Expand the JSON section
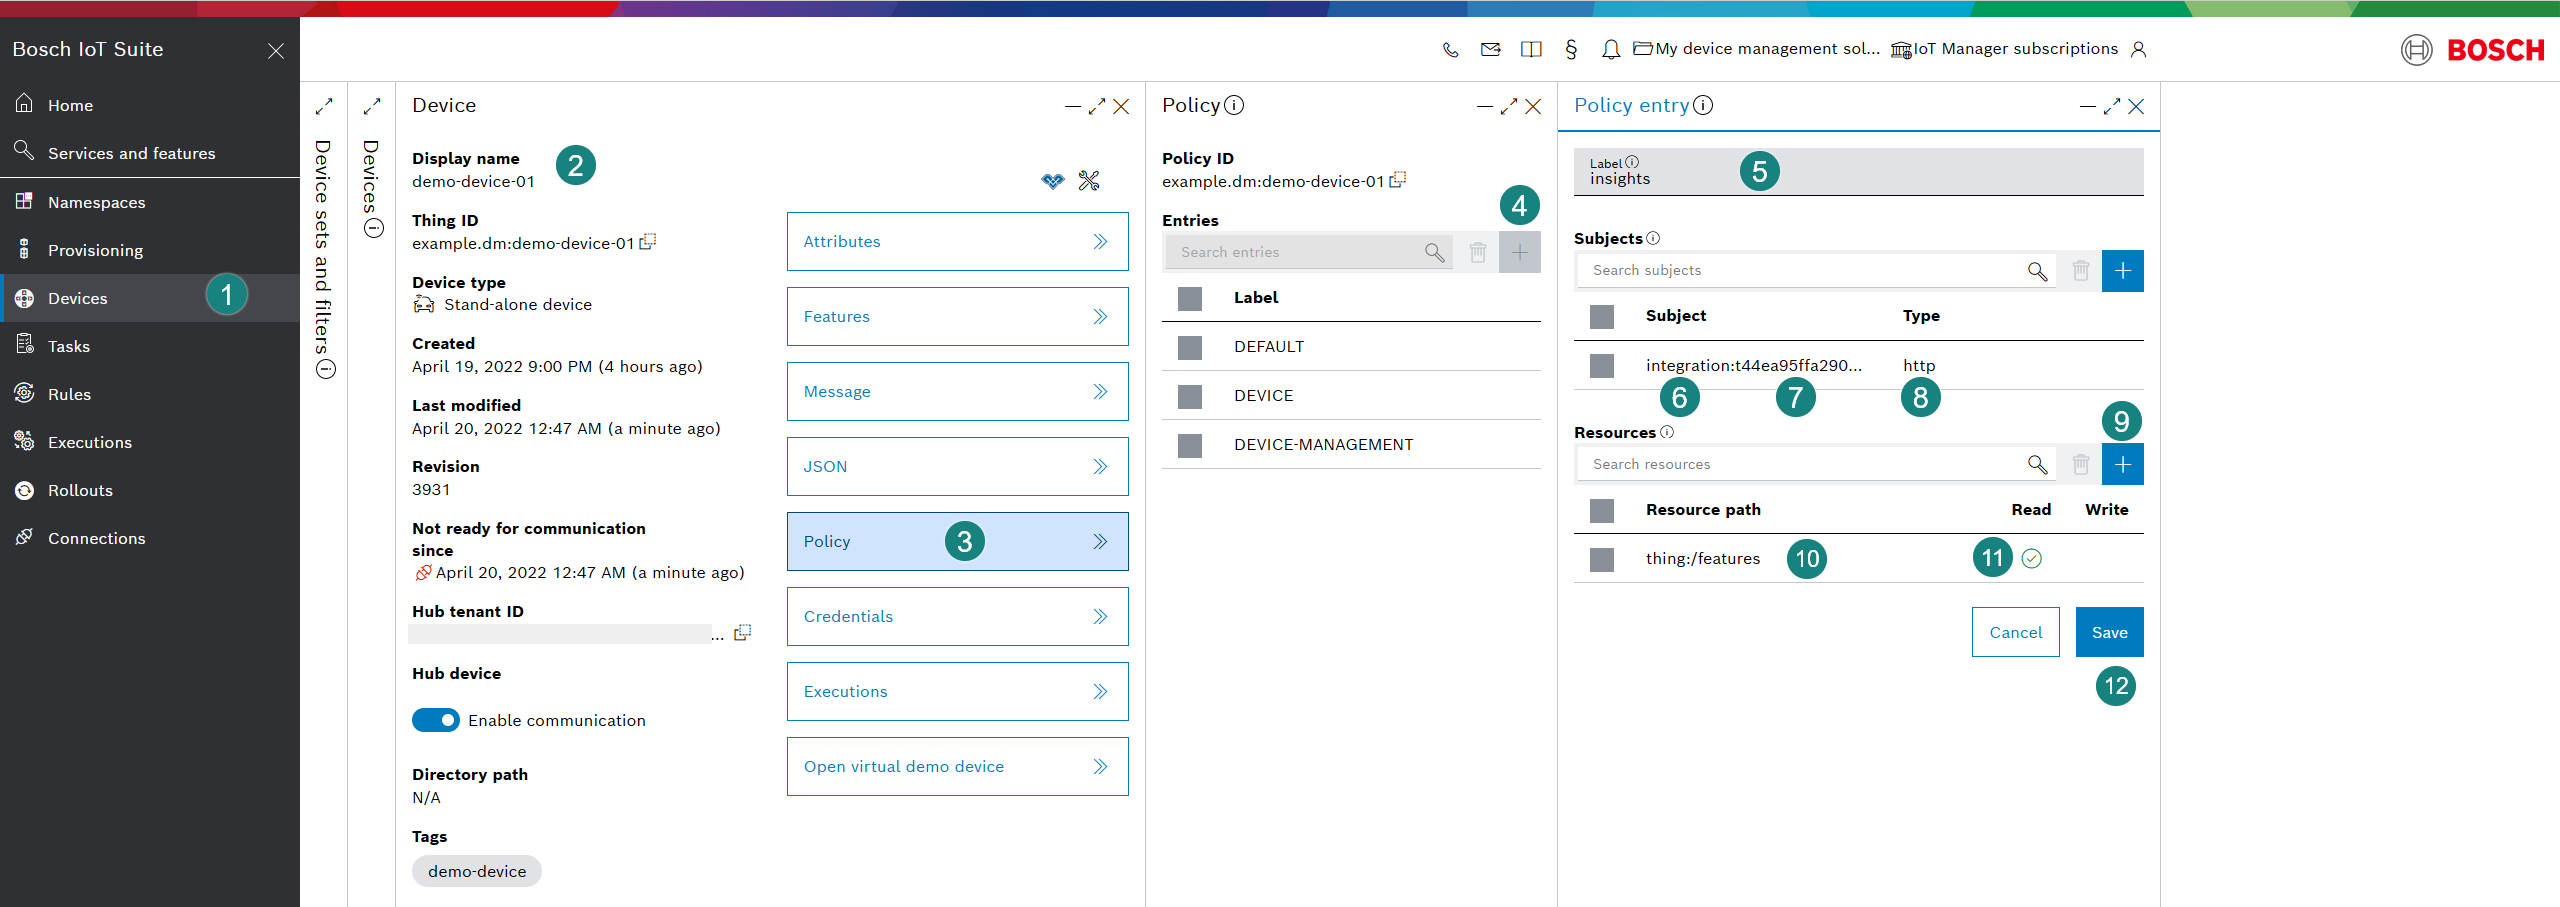The image size is (2560, 907). point(957,466)
